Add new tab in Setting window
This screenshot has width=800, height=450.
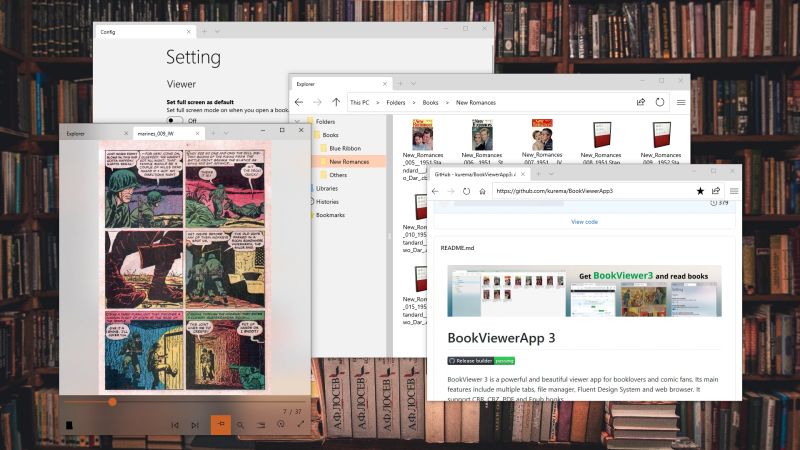coord(204,32)
